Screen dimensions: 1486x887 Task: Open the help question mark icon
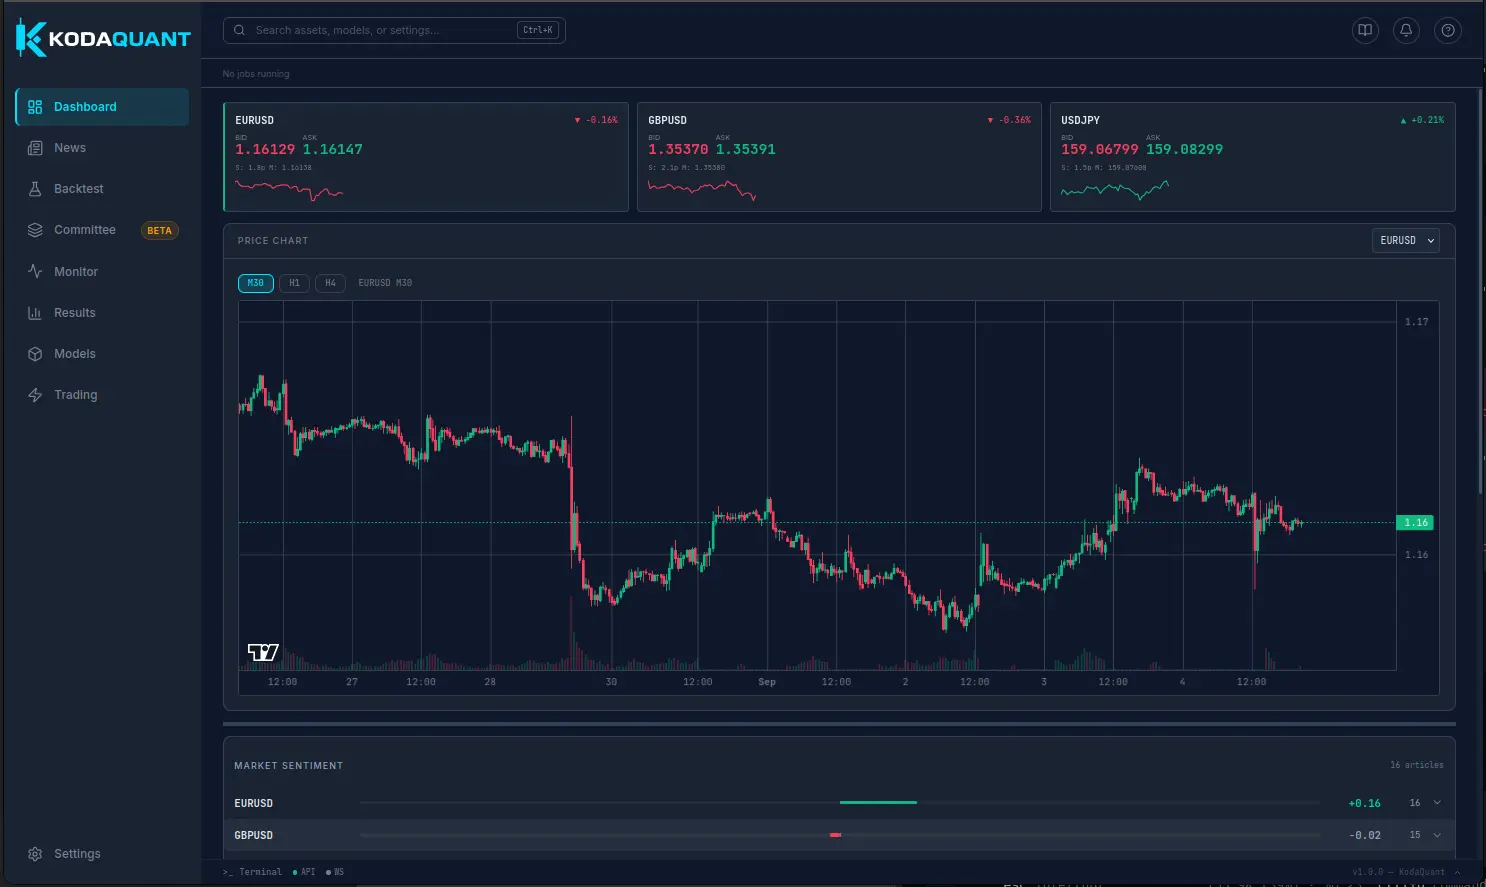pyautogui.click(x=1448, y=31)
